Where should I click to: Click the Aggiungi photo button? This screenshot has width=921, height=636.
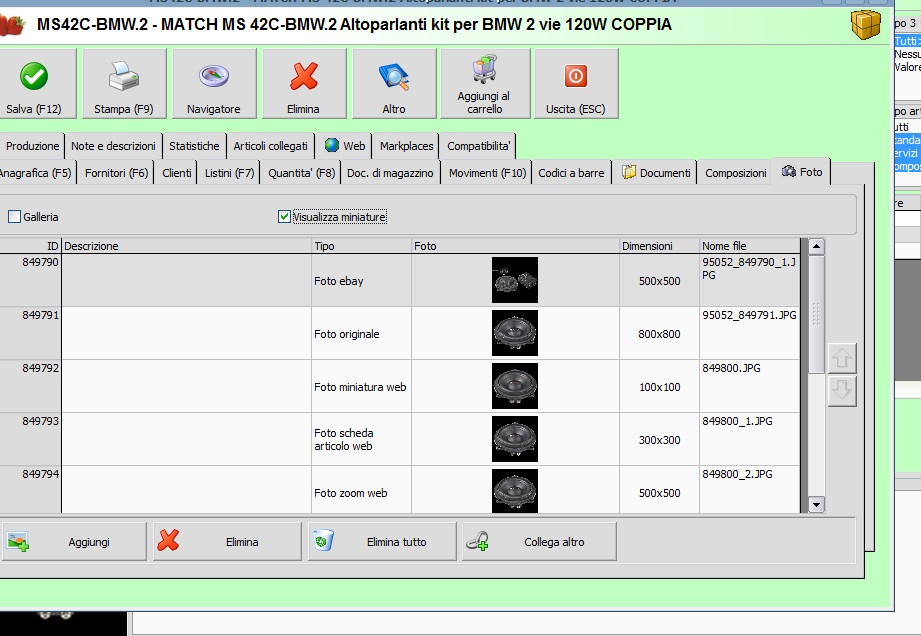(73, 541)
